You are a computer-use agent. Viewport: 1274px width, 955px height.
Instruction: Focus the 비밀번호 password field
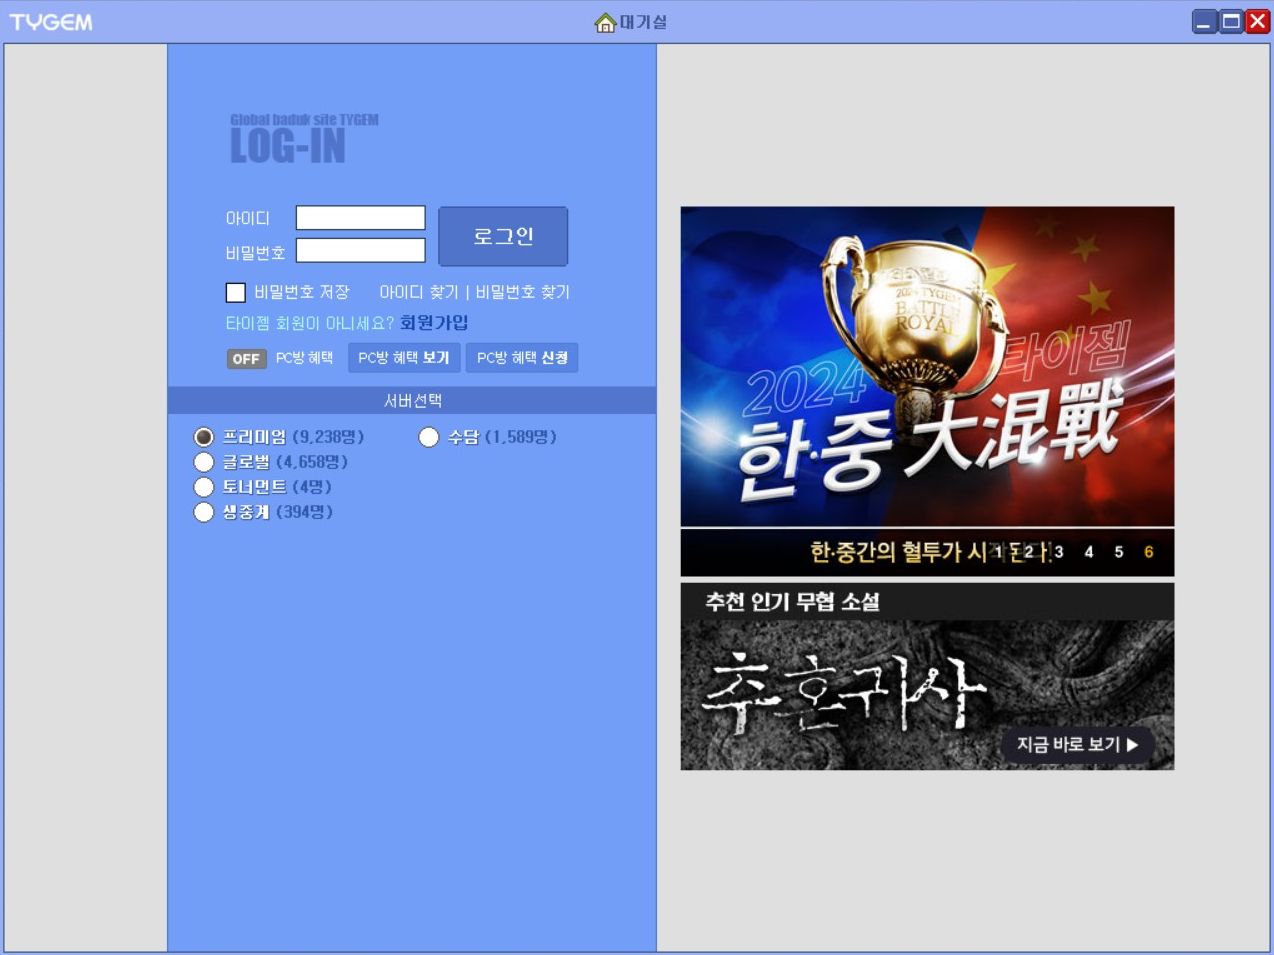pyautogui.click(x=361, y=250)
